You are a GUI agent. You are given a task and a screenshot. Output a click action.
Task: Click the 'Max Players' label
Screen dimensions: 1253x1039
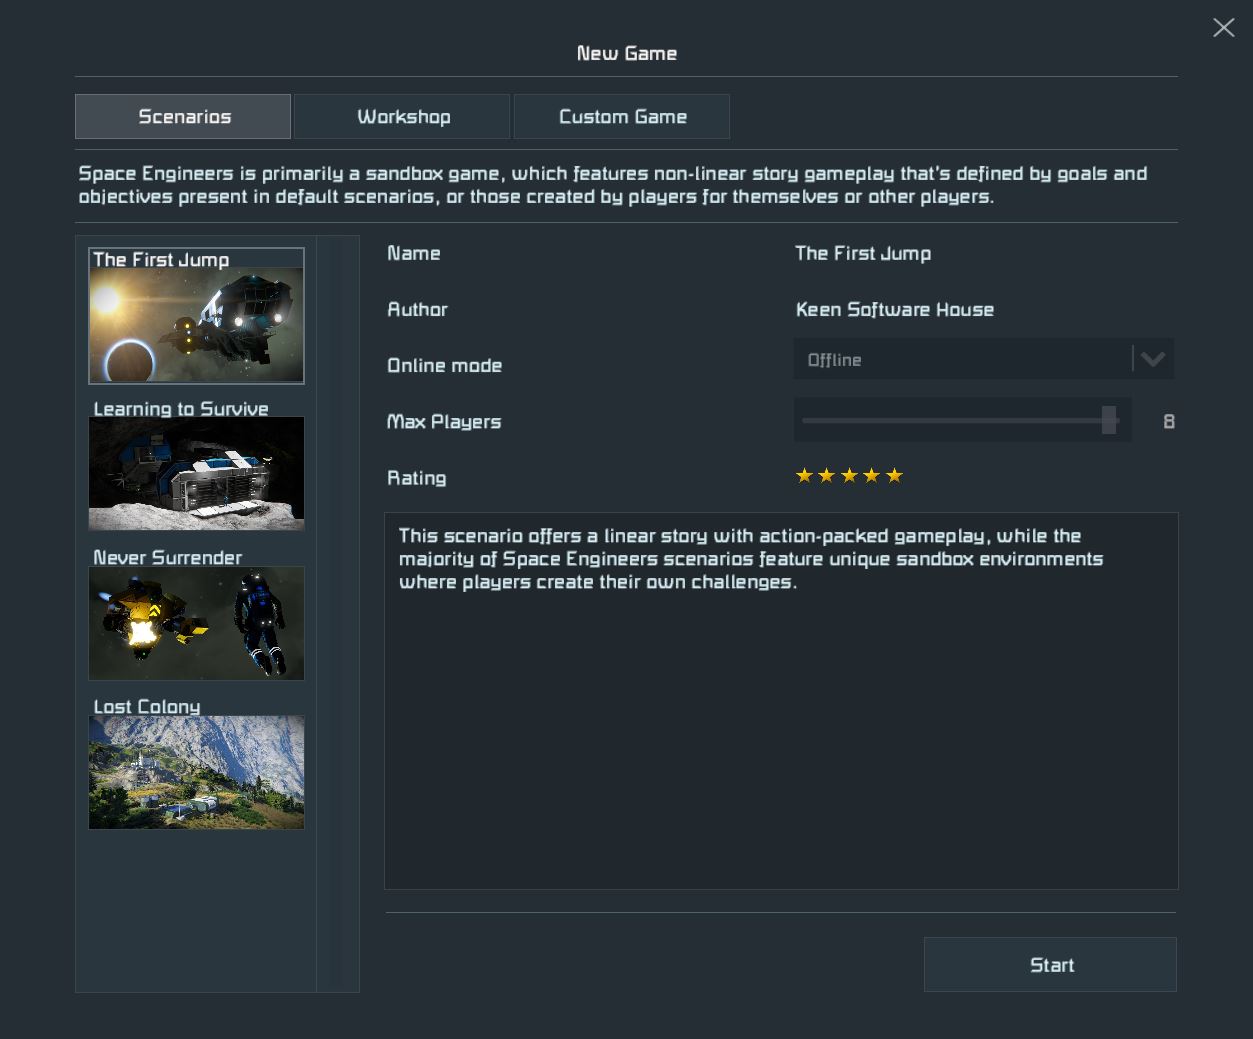pos(444,422)
